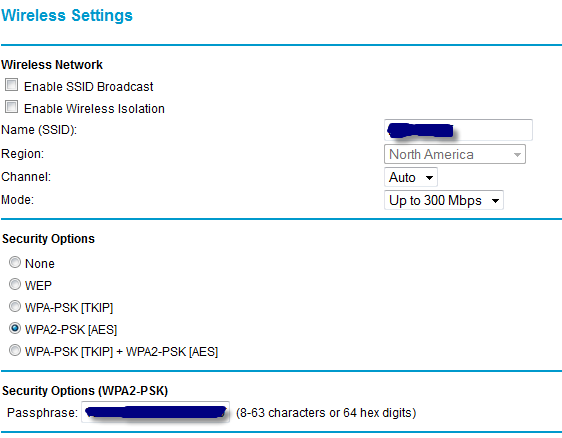This screenshot has width=562, height=438.
Task: Click the WPA2-PSK [AES] label text
Action: pos(71,330)
